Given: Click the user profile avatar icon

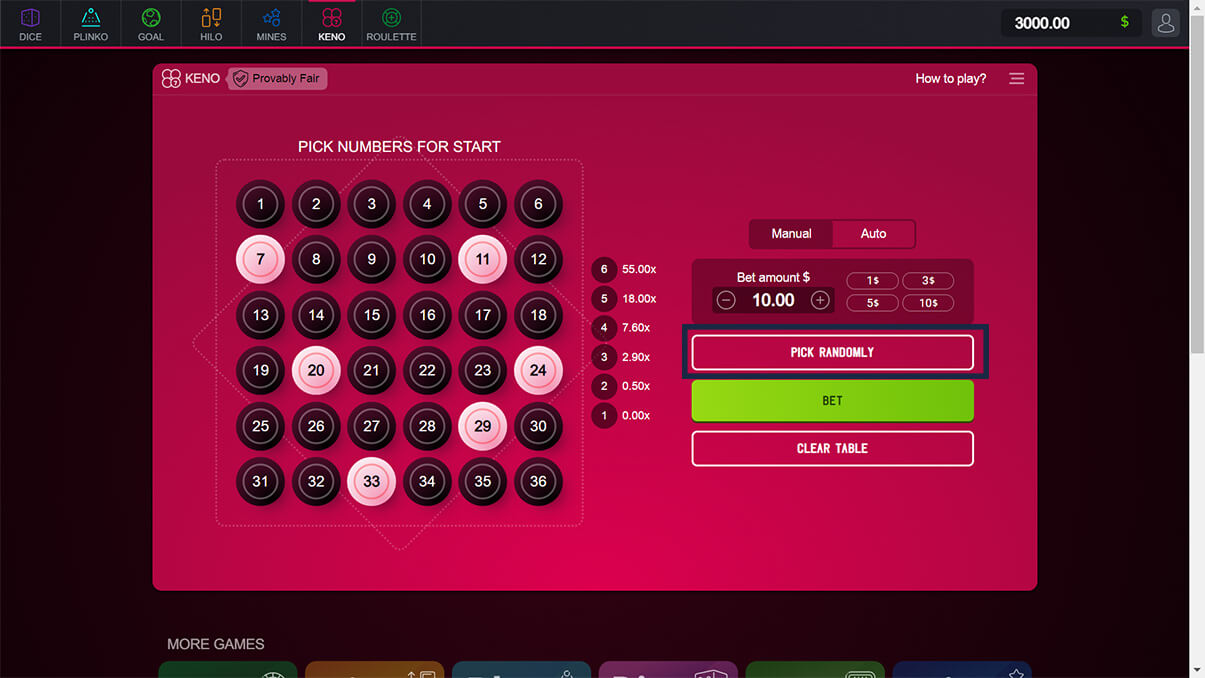Looking at the screenshot, I should pyautogui.click(x=1165, y=23).
